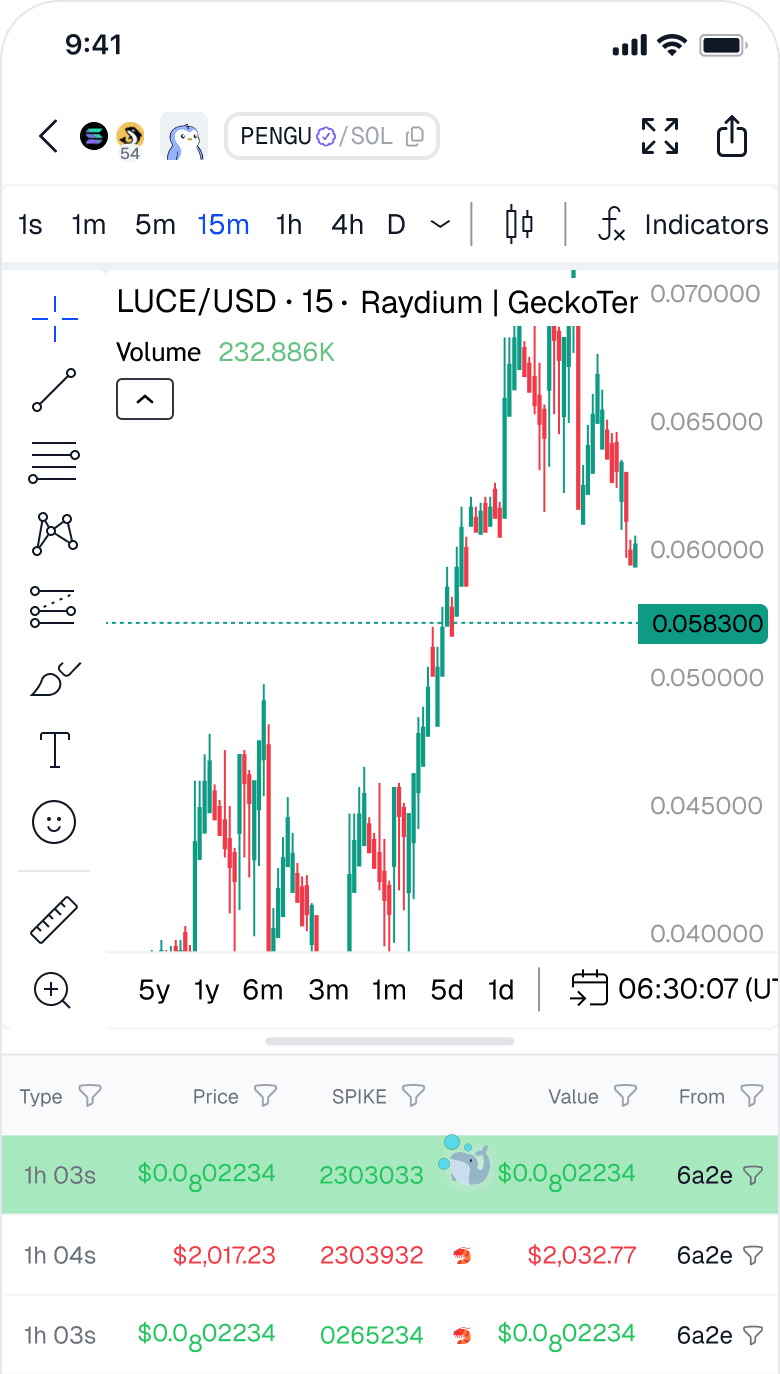Filter the Type column
This screenshot has width=780, height=1374.
pyautogui.click(x=90, y=1096)
